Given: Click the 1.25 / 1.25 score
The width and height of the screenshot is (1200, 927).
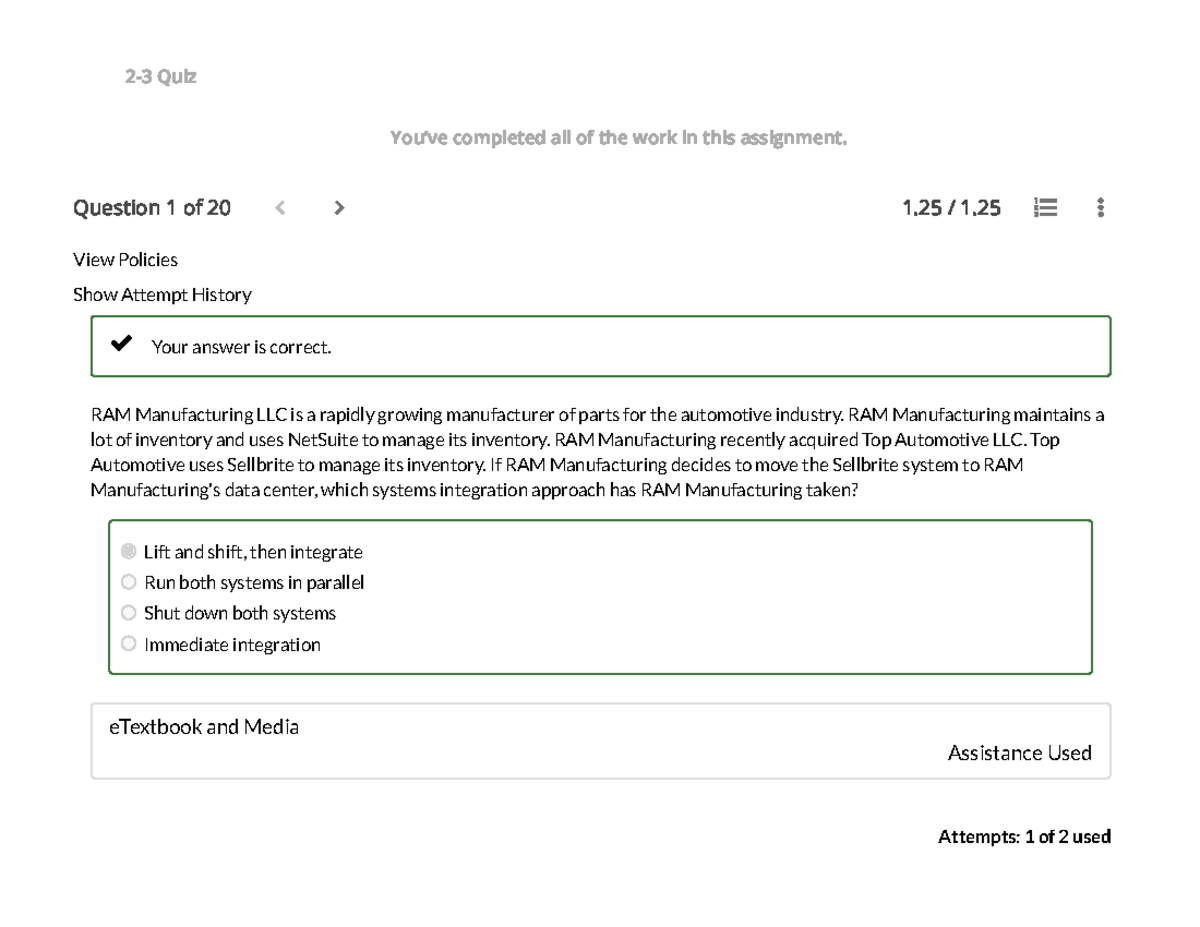Looking at the screenshot, I should [950, 208].
